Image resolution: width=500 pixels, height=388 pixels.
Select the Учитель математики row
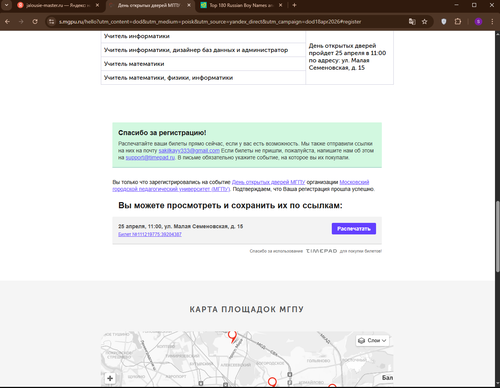point(203,64)
